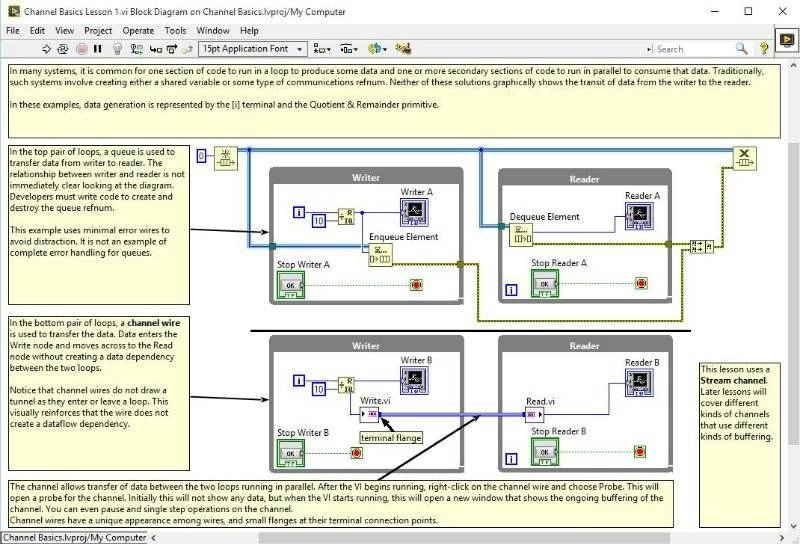Screen dimensions: 800x544
Task: Click the Channel Basics.lvproj/My Computer tab
Action: click(x=75, y=537)
